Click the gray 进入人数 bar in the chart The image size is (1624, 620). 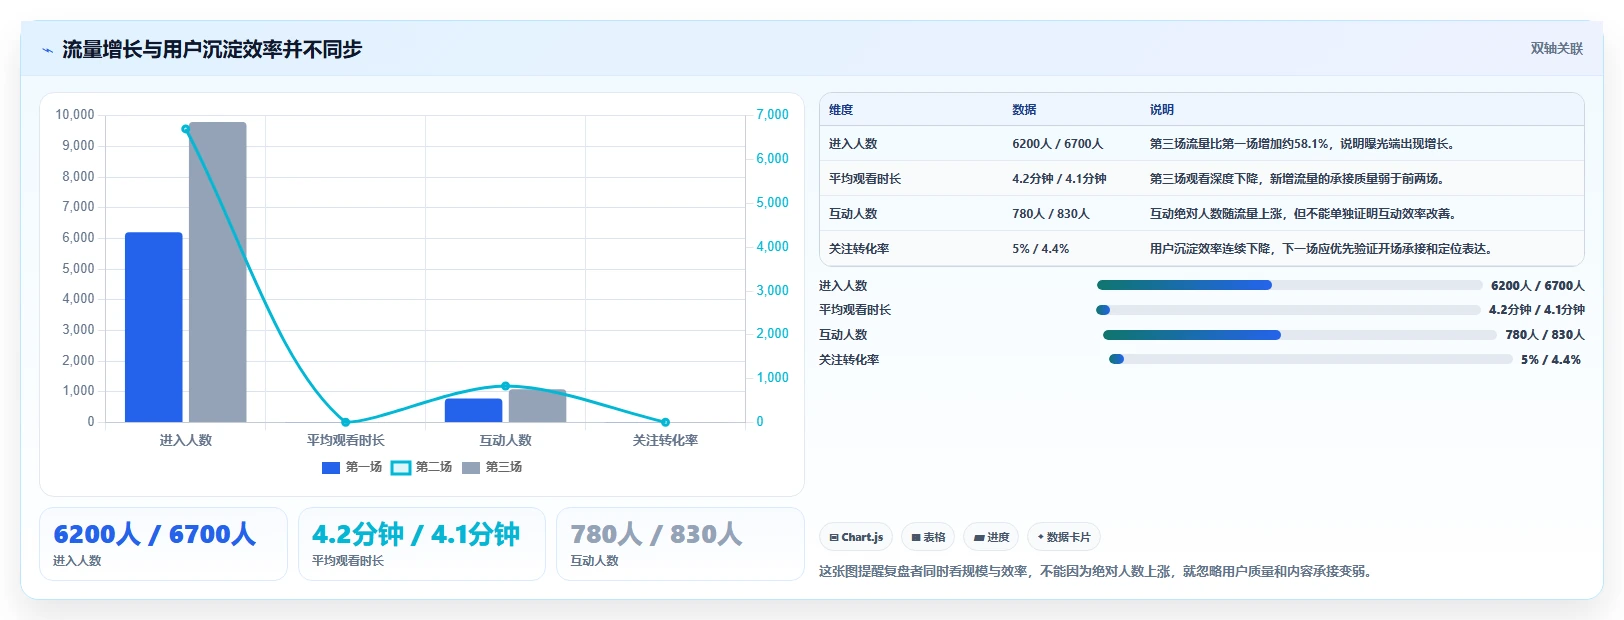(x=218, y=272)
